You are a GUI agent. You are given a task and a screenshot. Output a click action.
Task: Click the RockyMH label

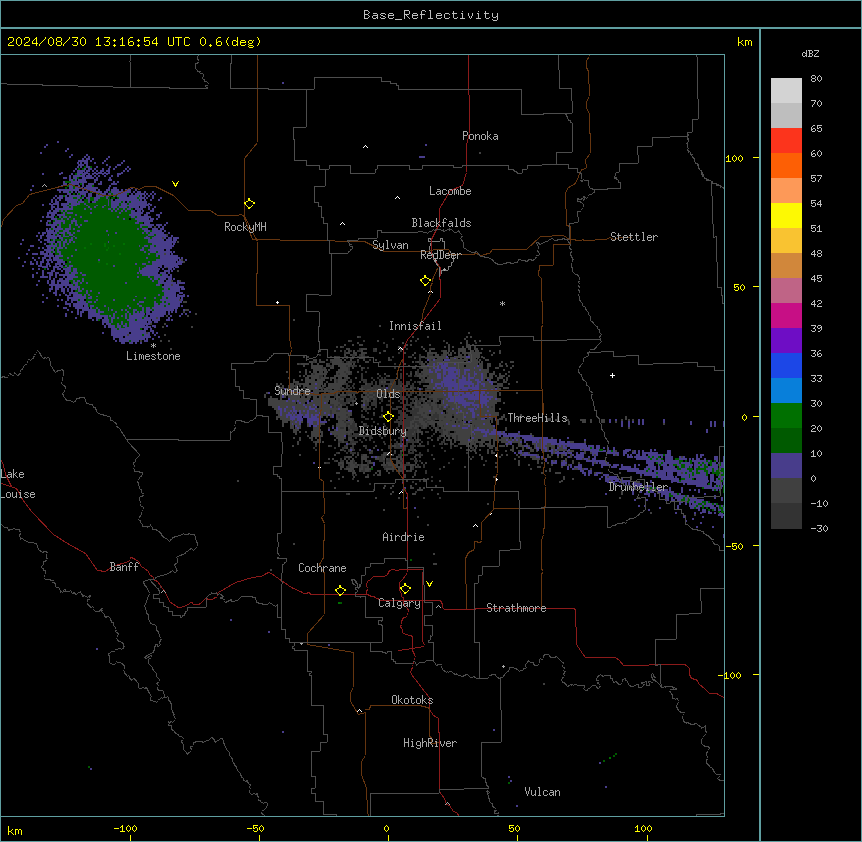(245, 227)
